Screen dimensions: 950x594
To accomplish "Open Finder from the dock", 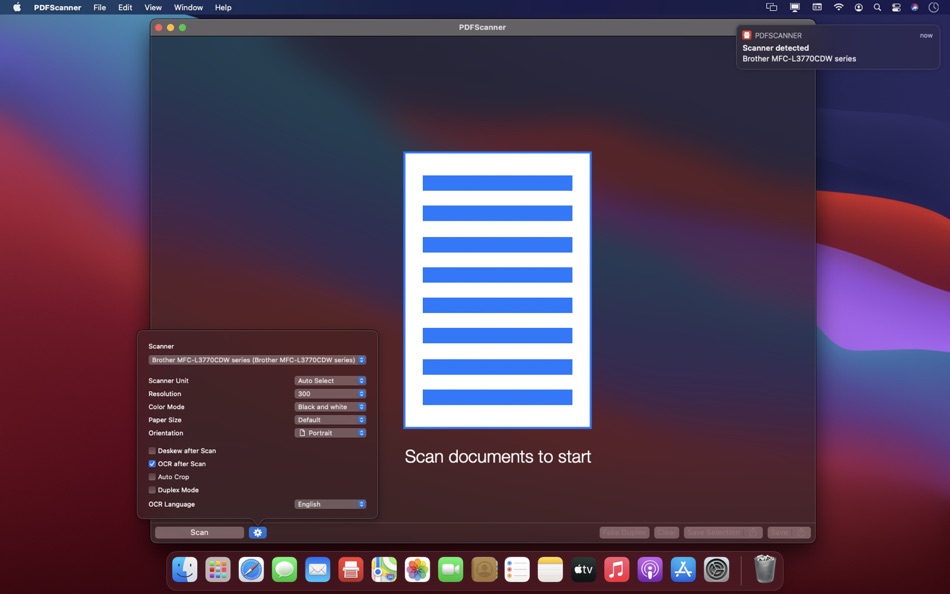I will coord(185,570).
